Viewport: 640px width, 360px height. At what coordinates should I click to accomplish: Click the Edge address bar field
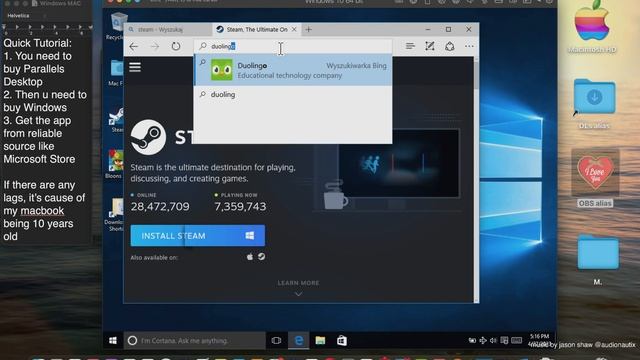click(x=293, y=46)
